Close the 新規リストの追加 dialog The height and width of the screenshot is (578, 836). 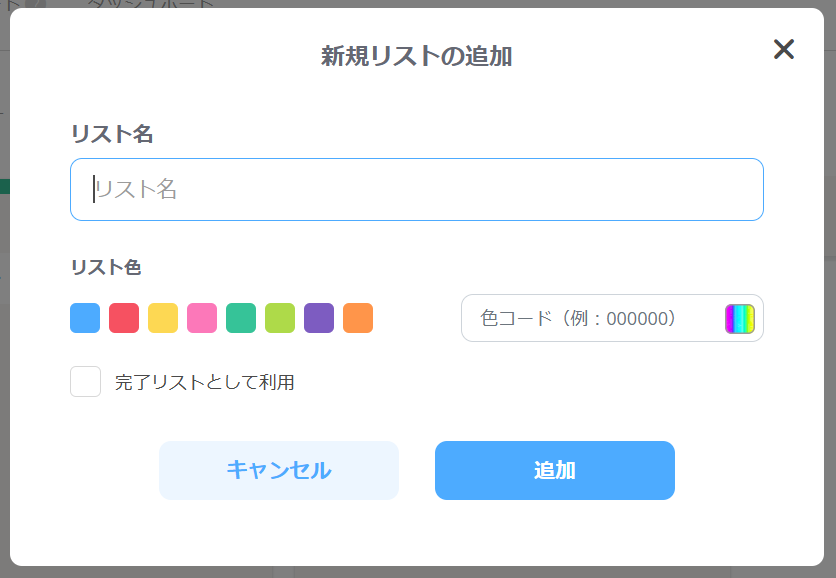786,49
